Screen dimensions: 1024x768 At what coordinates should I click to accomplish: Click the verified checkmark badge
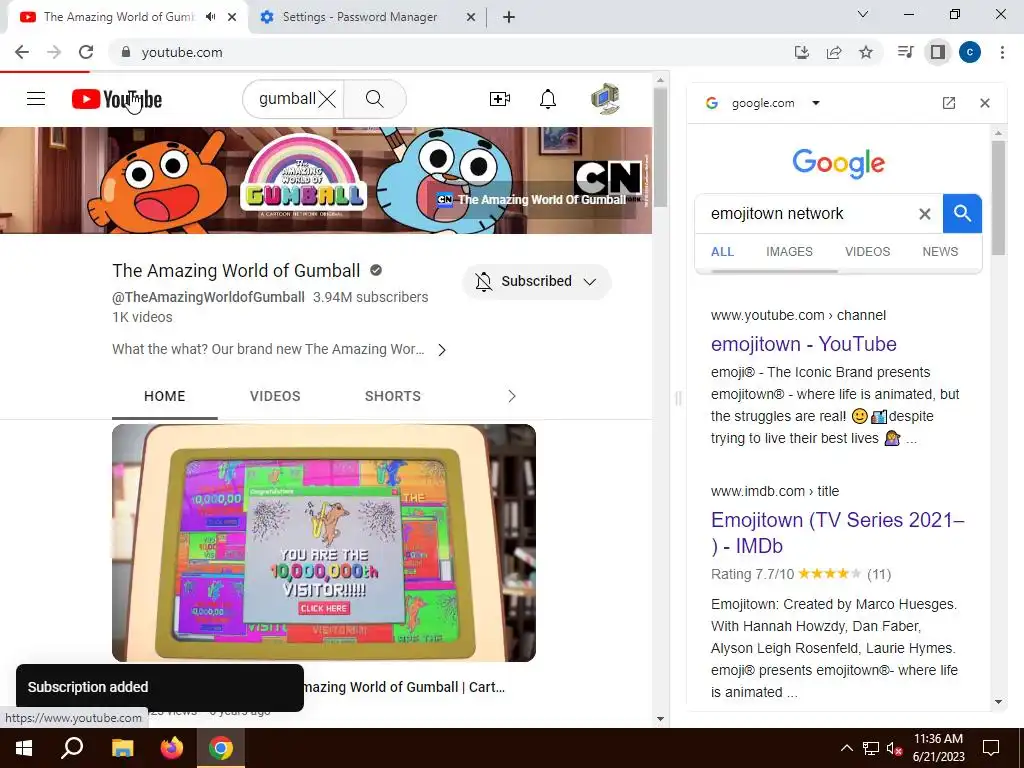tap(376, 270)
